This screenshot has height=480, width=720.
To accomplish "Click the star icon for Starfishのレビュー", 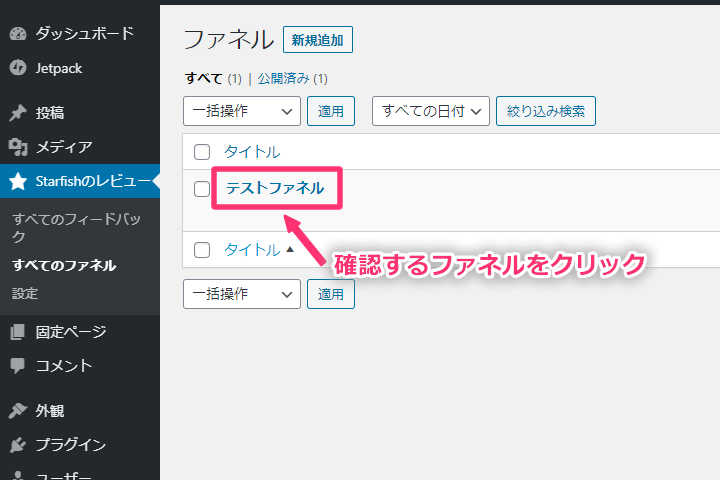I will [18, 181].
